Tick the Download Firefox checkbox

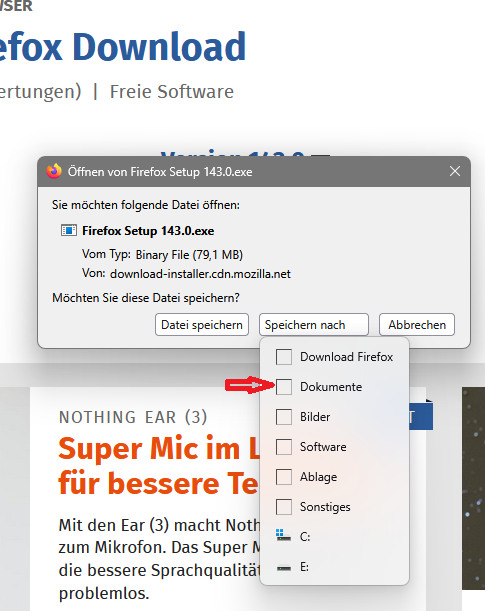click(x=284, y=357)
